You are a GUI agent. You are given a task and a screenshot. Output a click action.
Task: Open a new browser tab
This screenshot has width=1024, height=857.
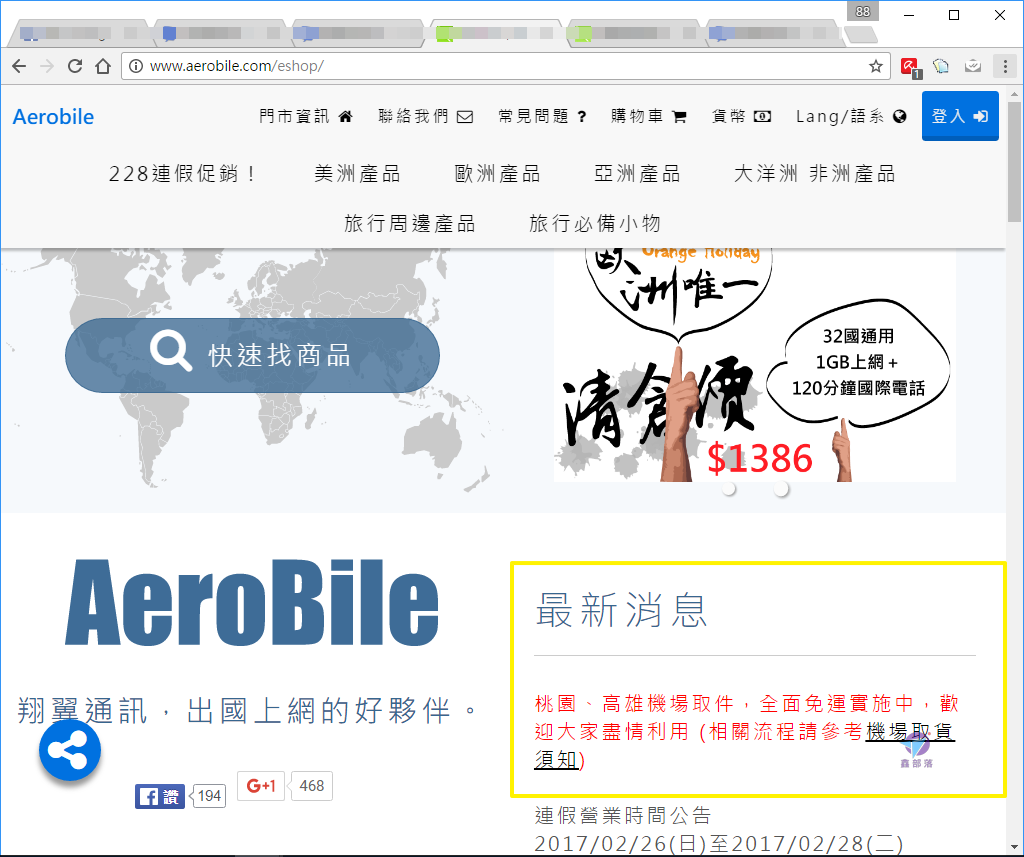(860, 34)
